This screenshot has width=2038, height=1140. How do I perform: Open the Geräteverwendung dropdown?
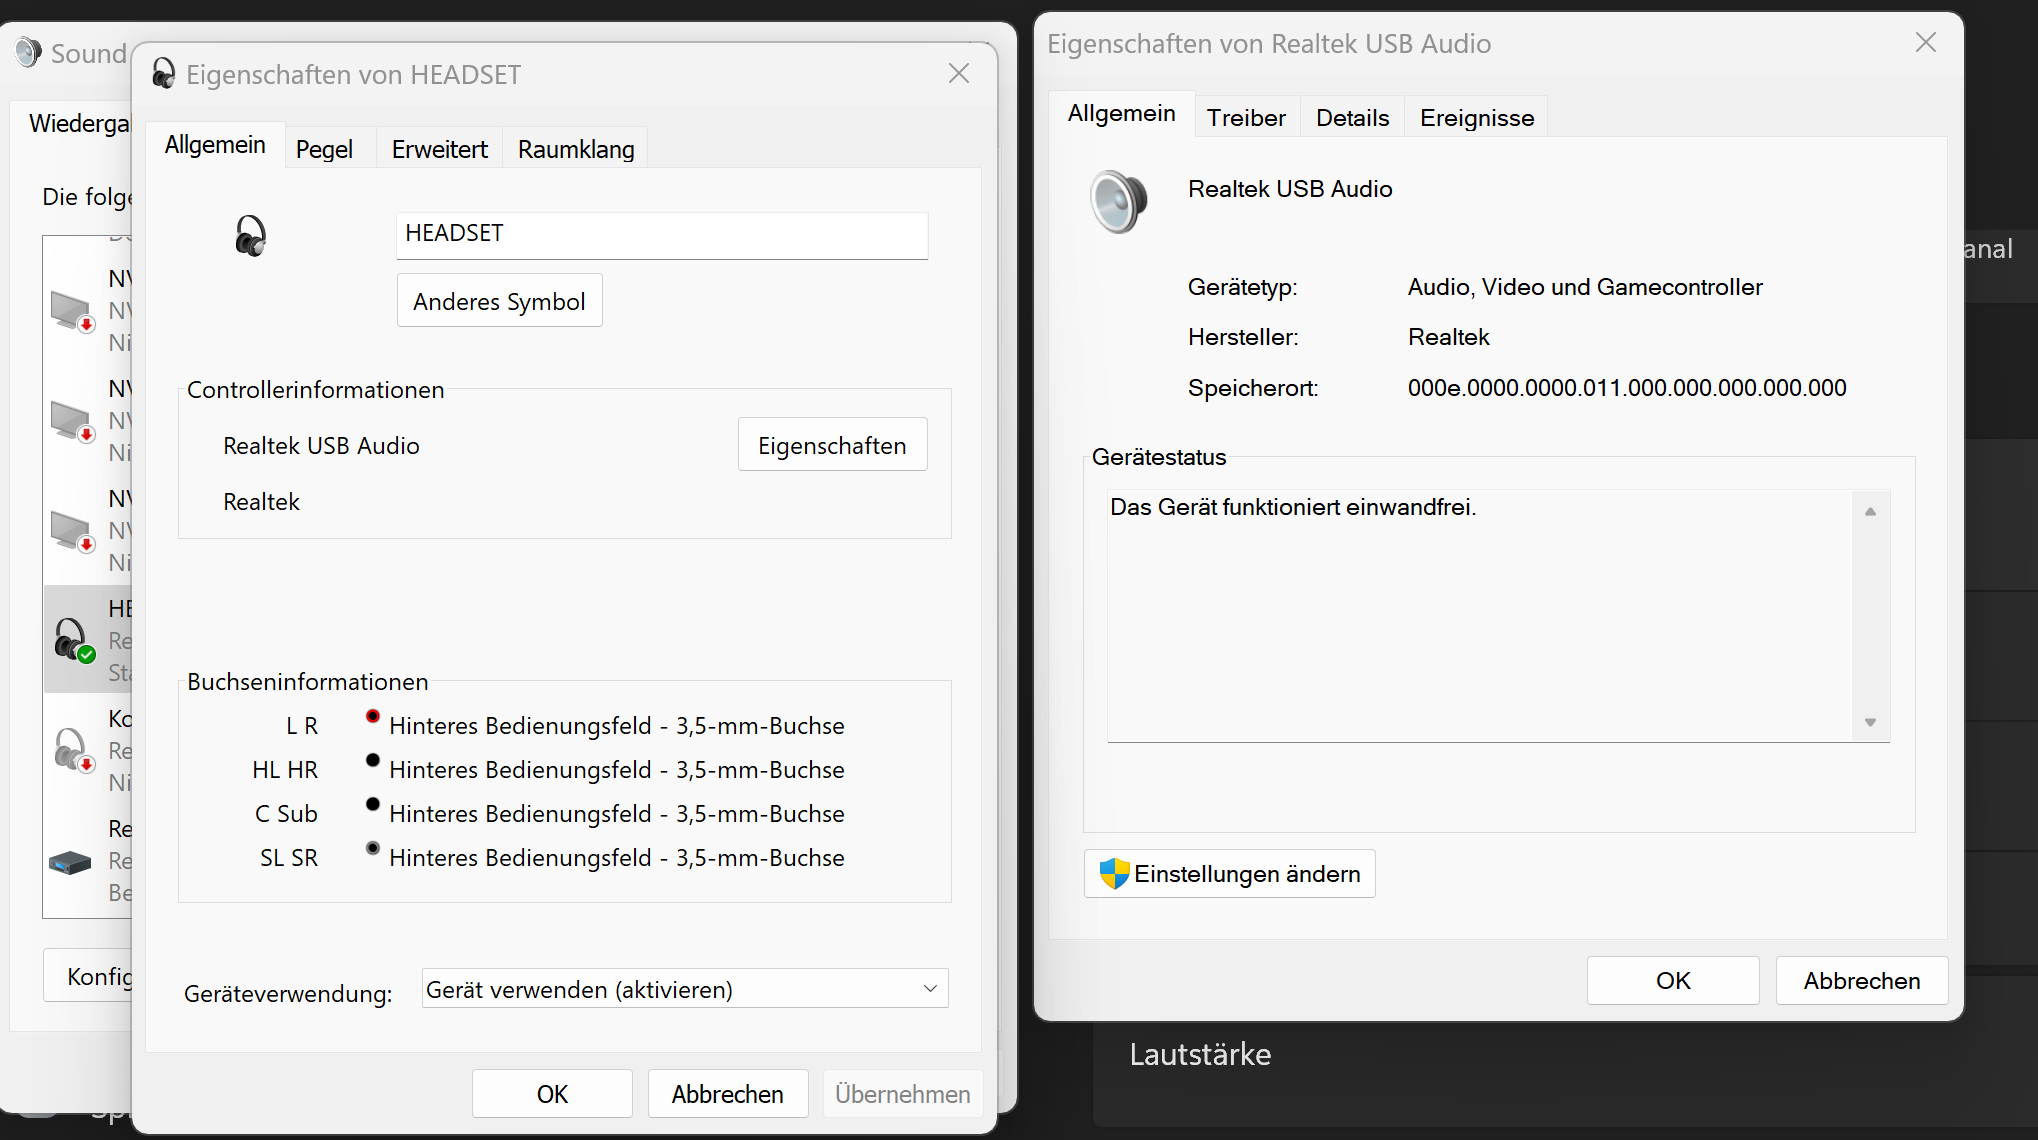click(x=684, y=989)
